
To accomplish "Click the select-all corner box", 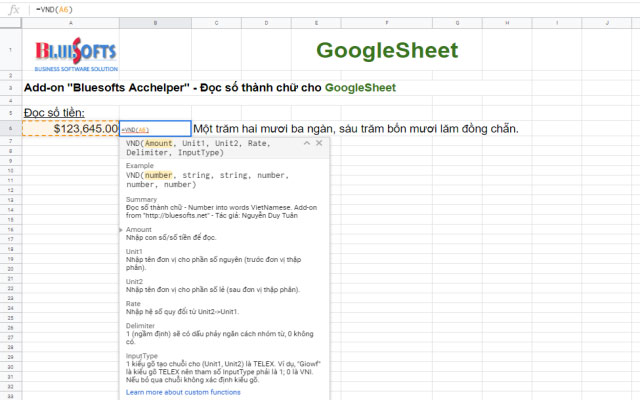I will point(11,23).
